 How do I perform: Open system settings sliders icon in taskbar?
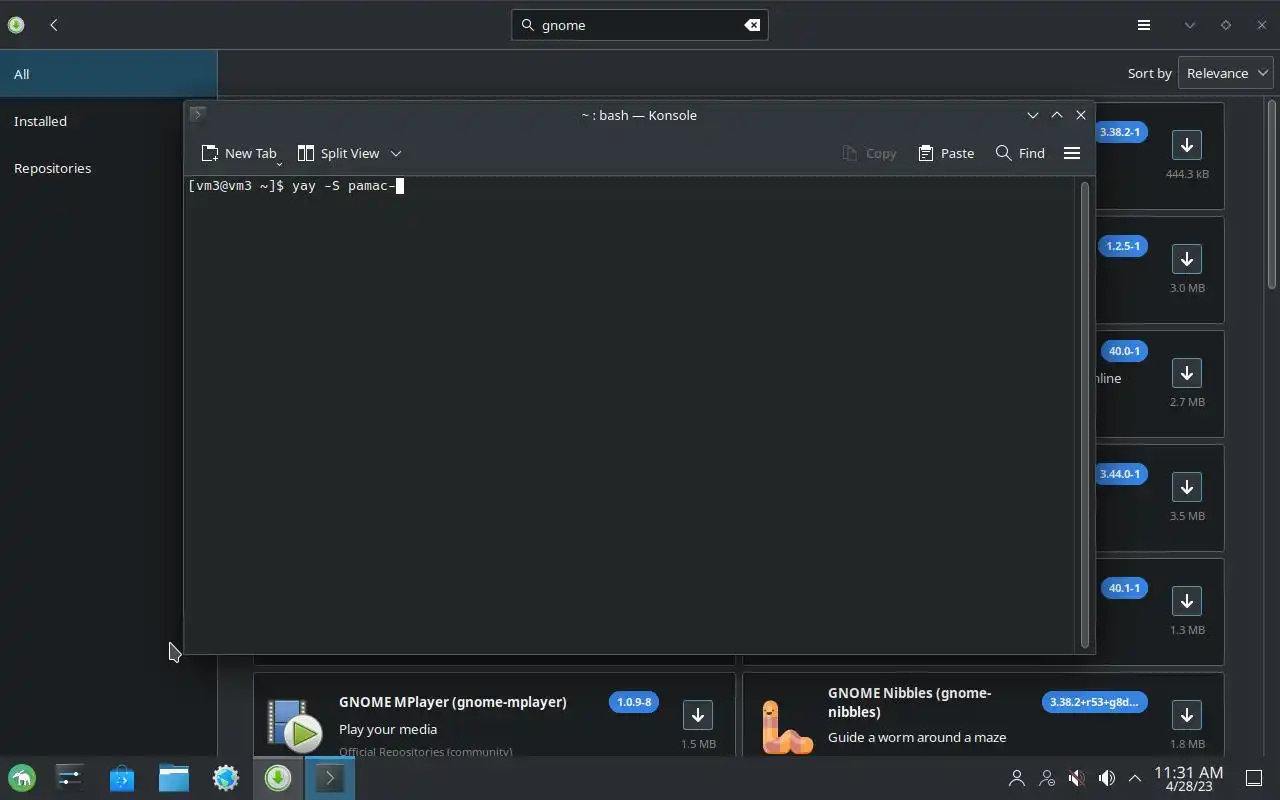click(x=69, y=777)
